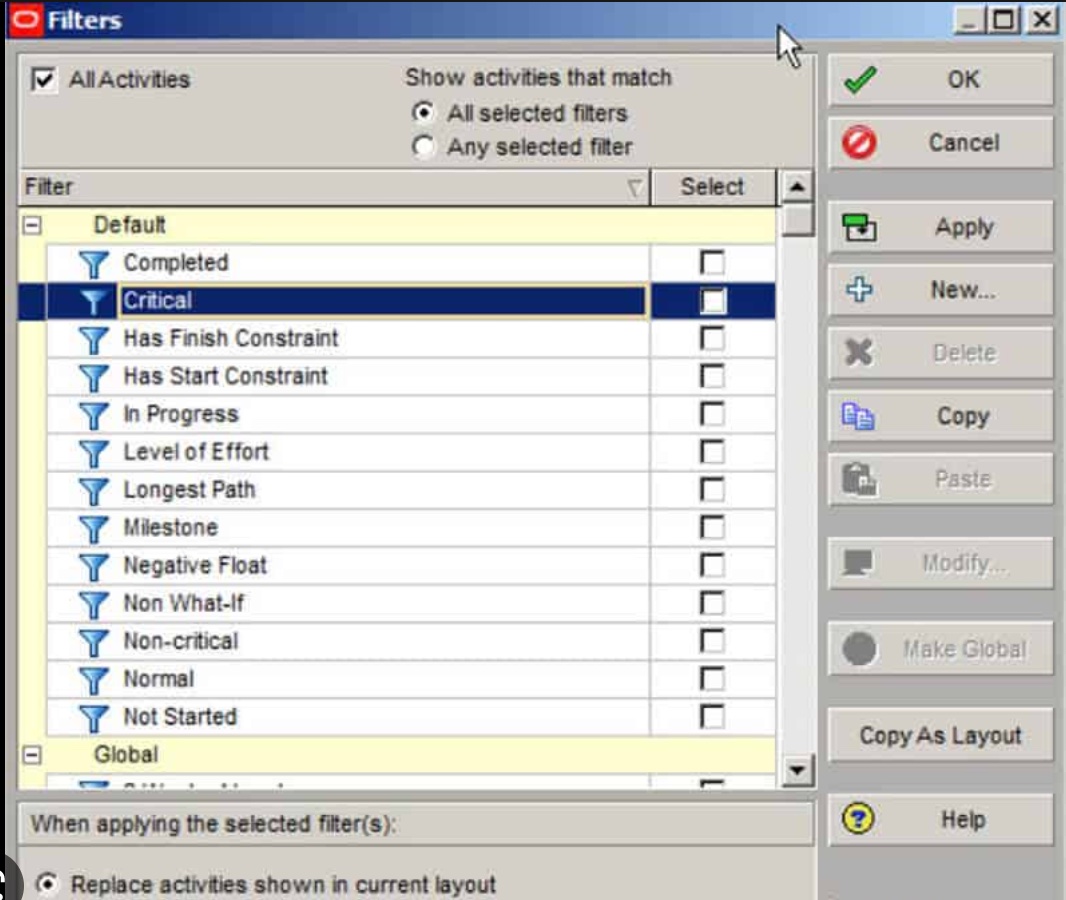Click the yellow question mark Help icon
Image resolution: width=1066 pixels, height=900 pixels.
tap(858, 818)
